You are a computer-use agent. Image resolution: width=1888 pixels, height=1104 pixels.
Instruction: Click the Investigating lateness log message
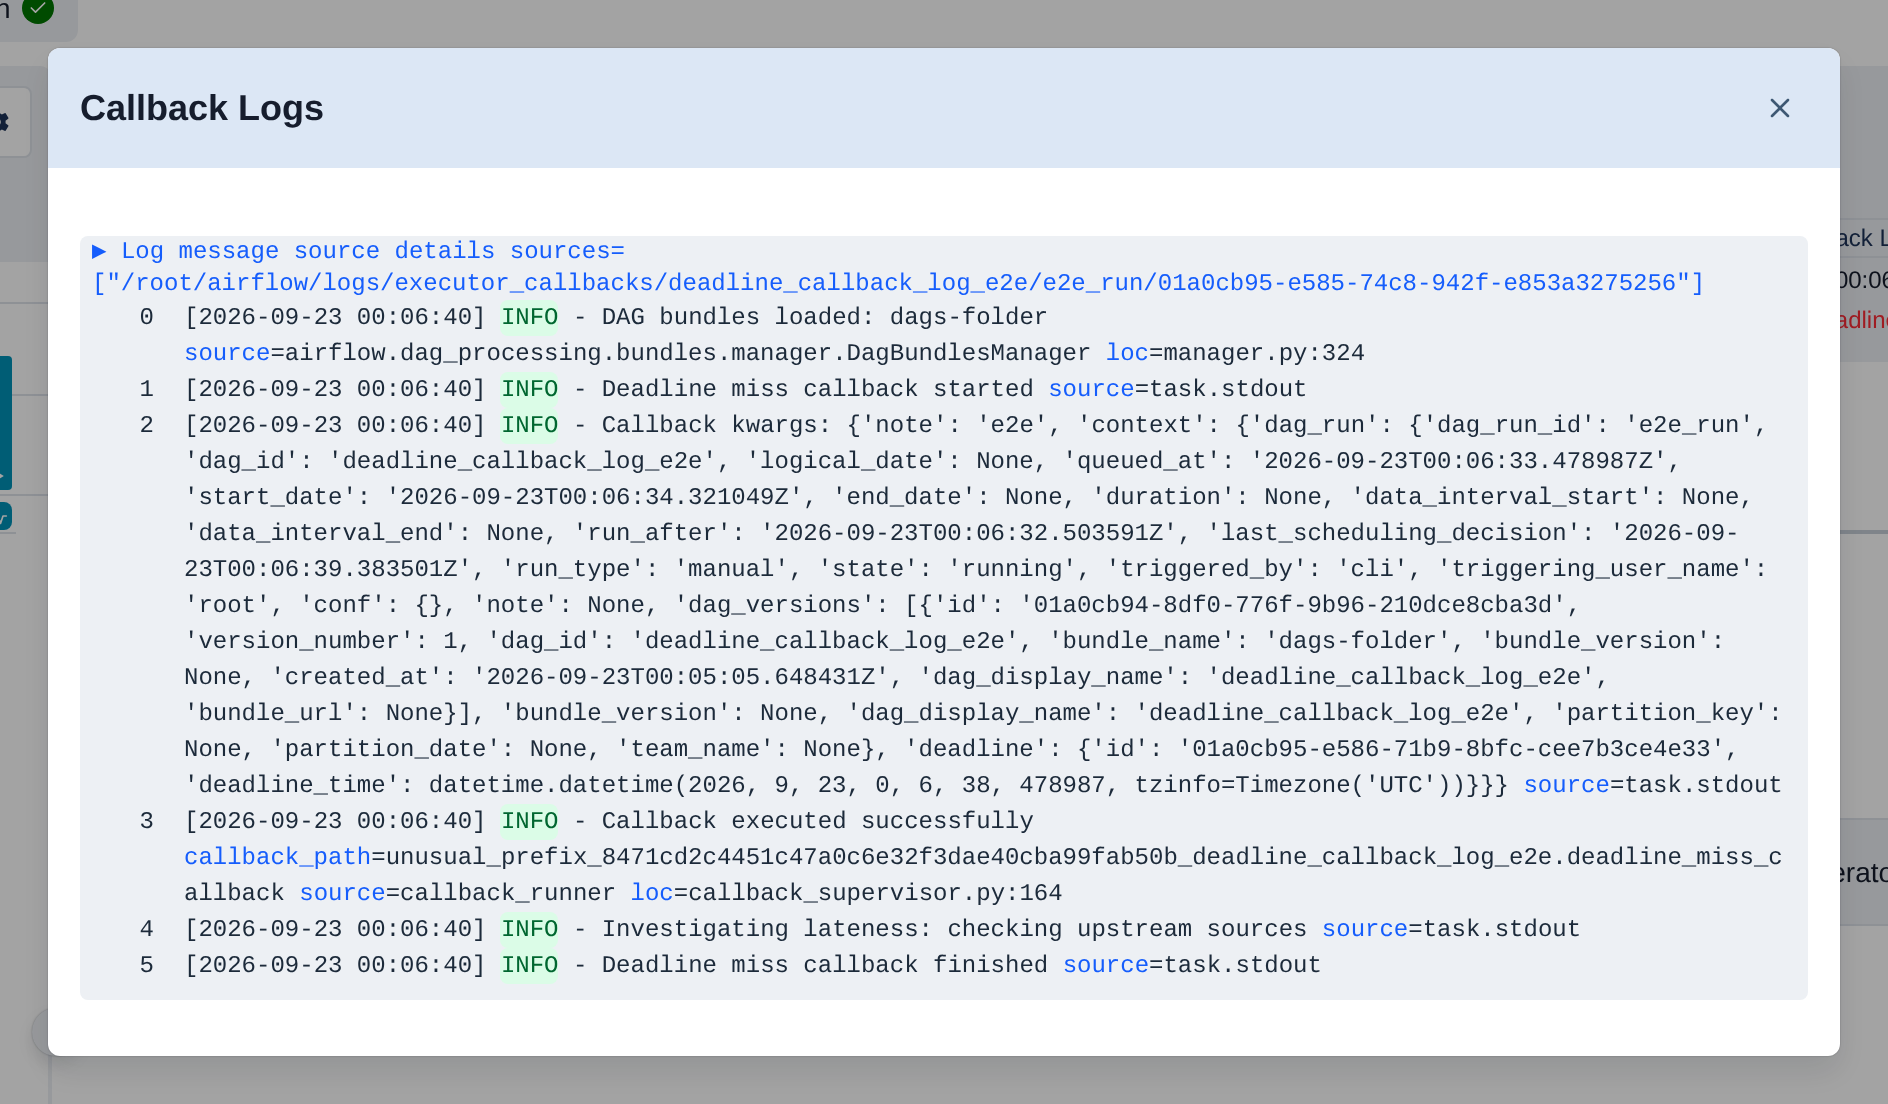click(954, 929)
